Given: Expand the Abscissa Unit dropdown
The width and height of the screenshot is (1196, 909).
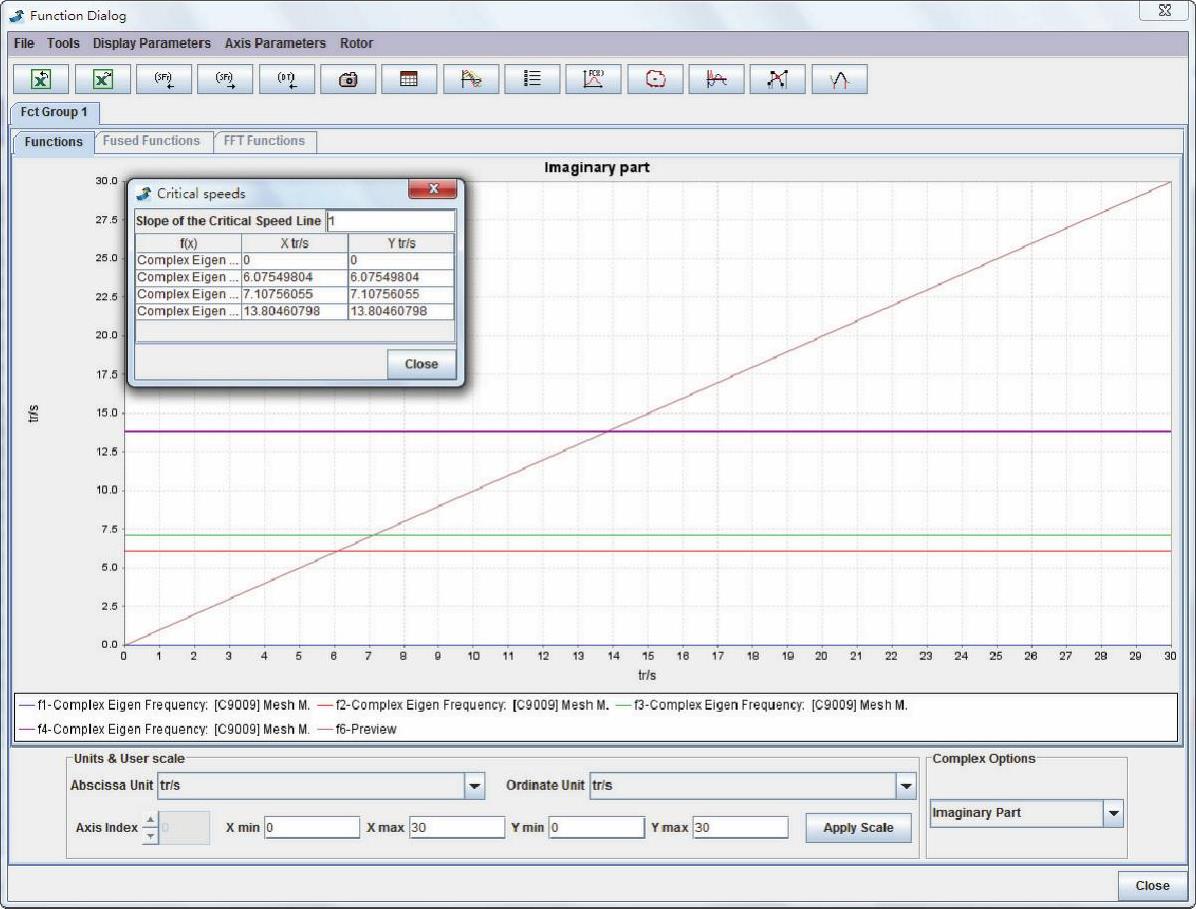Looking at the screenshot, I should coord(475,786).
